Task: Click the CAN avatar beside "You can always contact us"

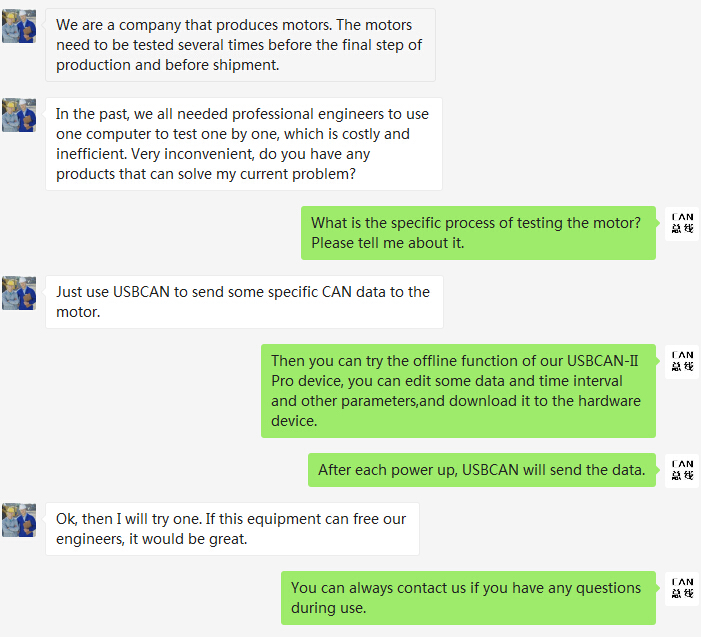Action: click(682, 588)
